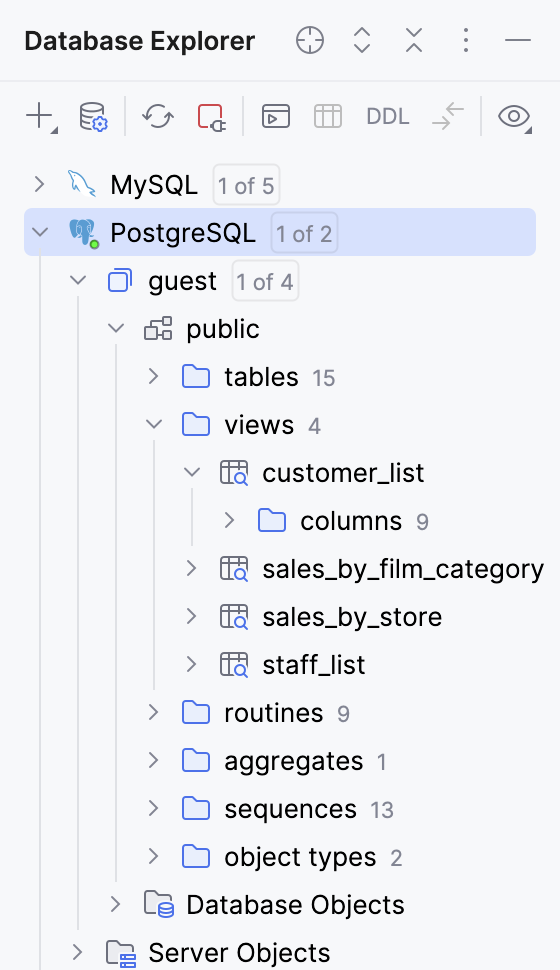560x970 pixels.
Task: Expand the object types folder
Action: click(x=154, y=856)
